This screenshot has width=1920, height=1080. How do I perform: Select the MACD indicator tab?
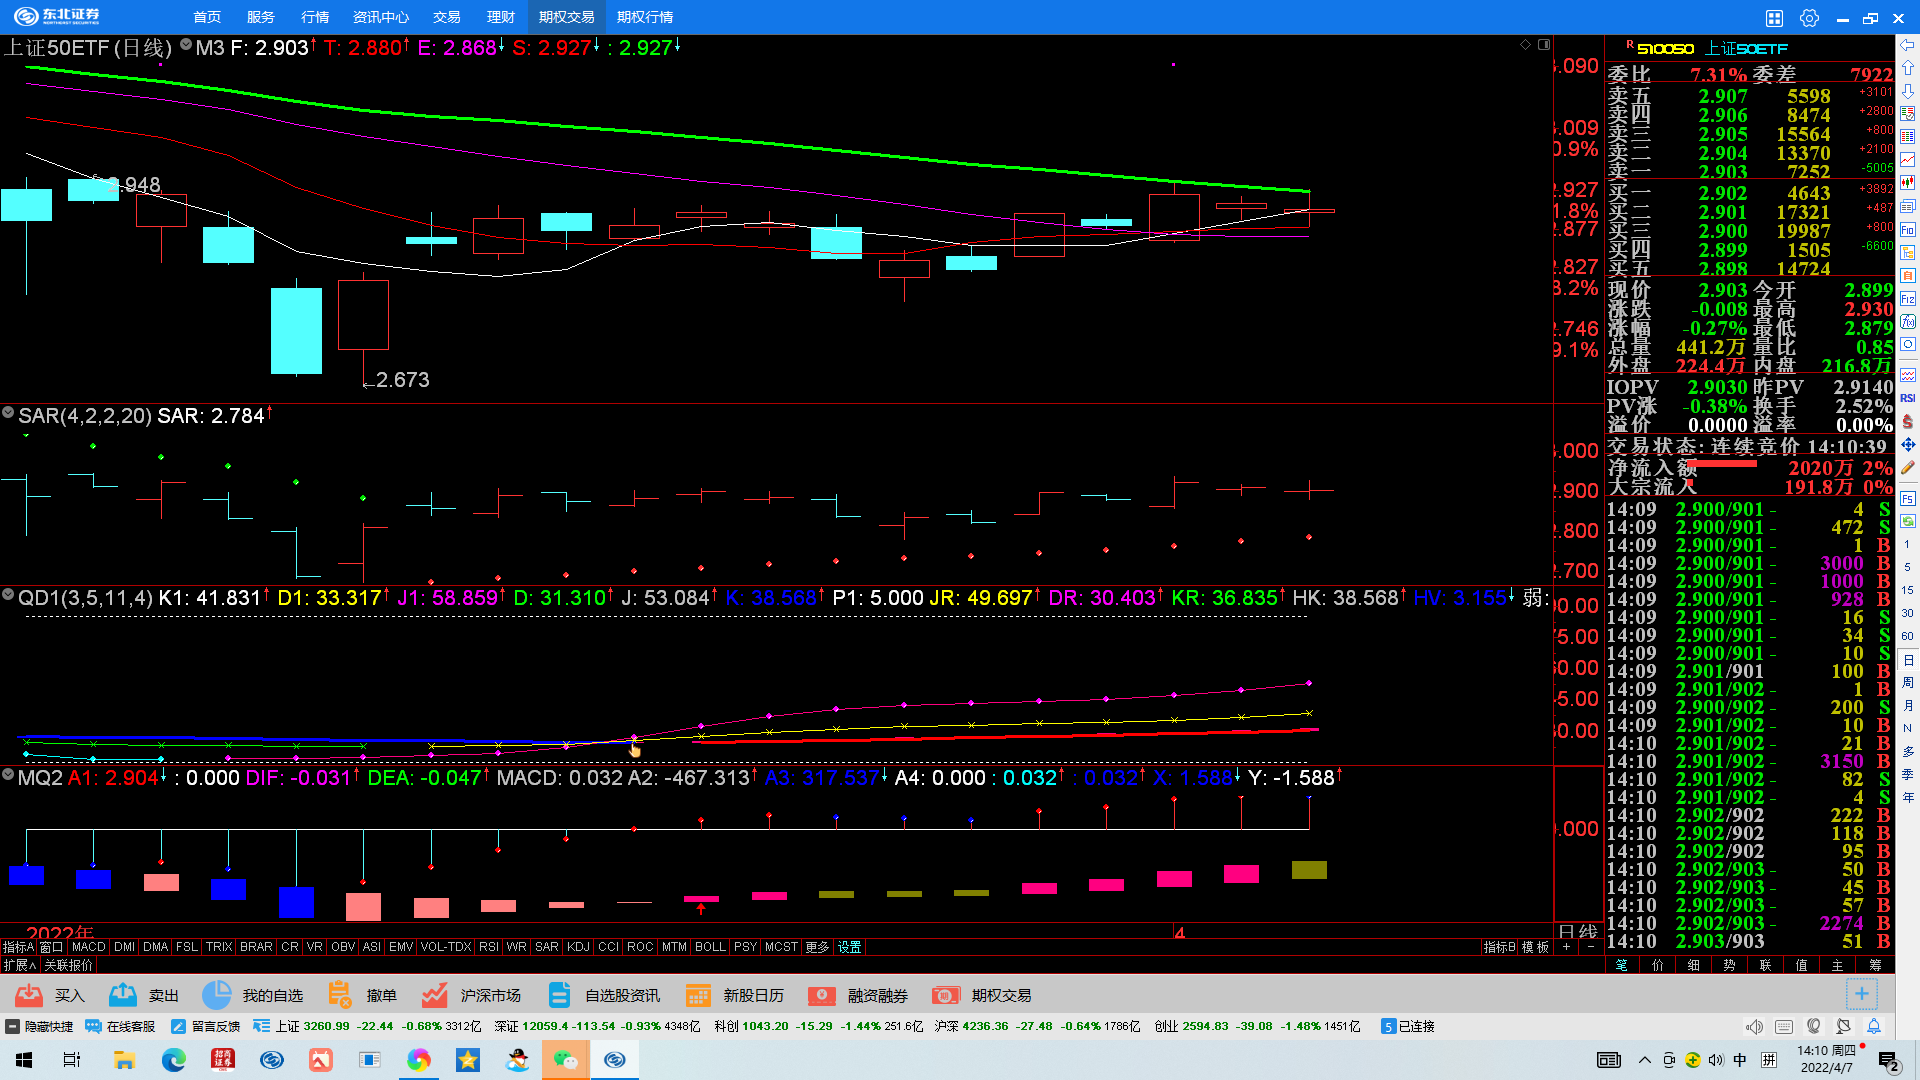88,947
